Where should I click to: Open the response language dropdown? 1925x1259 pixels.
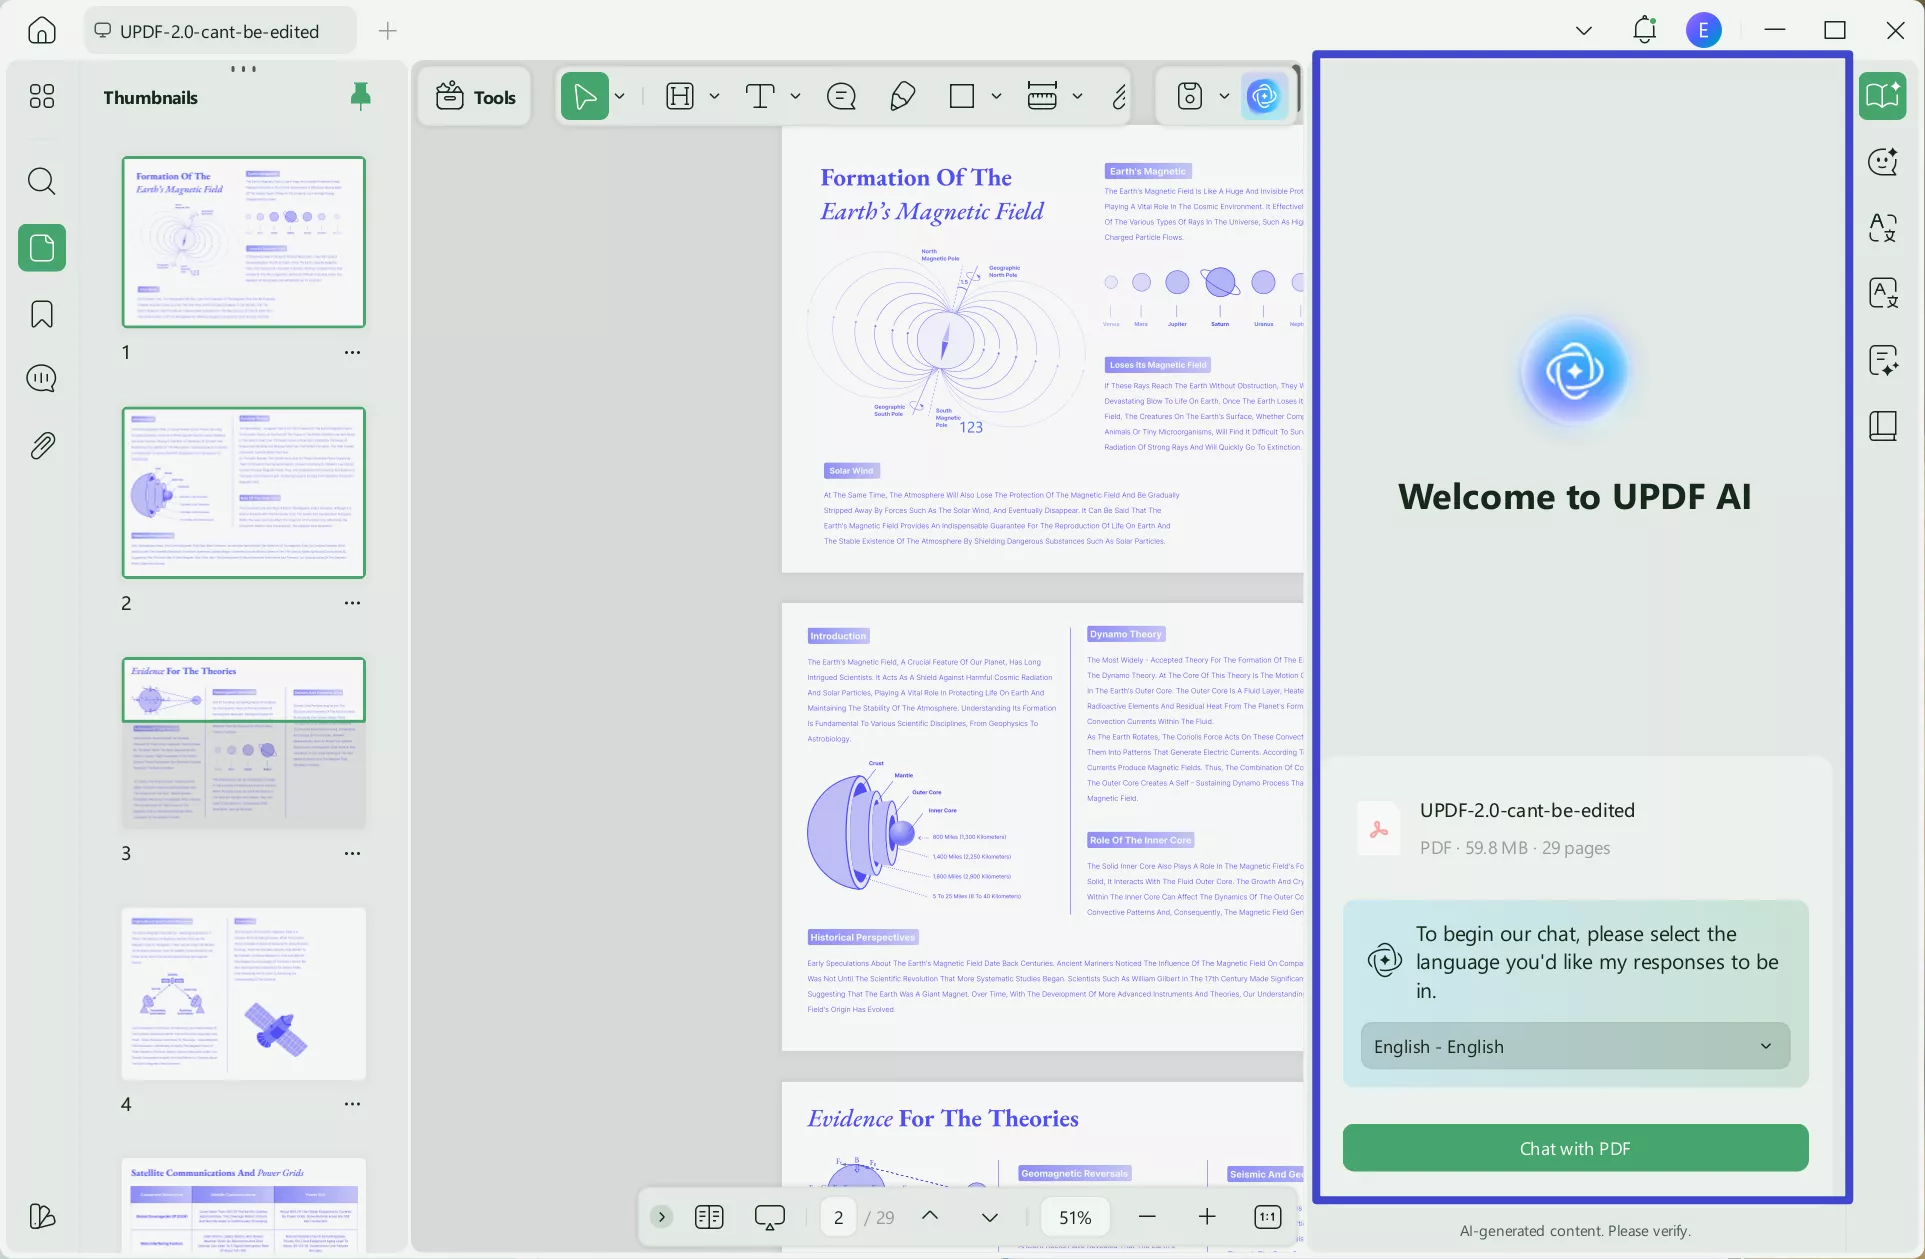[x=1574, y=1046]
